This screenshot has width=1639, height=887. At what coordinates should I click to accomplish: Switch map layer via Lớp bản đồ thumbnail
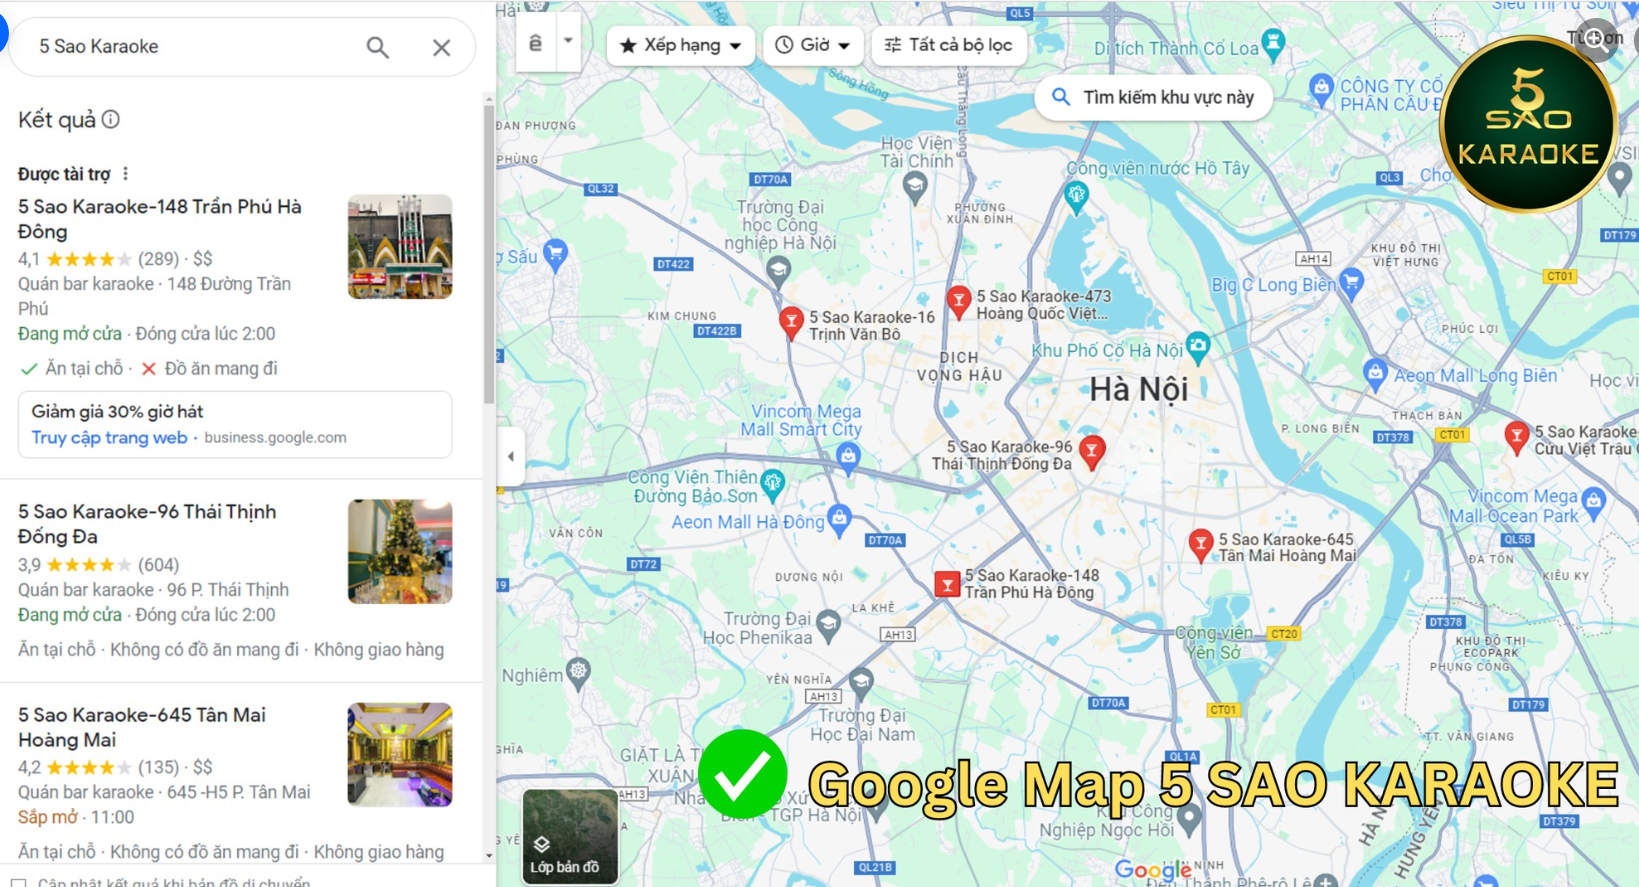point(570,836)
